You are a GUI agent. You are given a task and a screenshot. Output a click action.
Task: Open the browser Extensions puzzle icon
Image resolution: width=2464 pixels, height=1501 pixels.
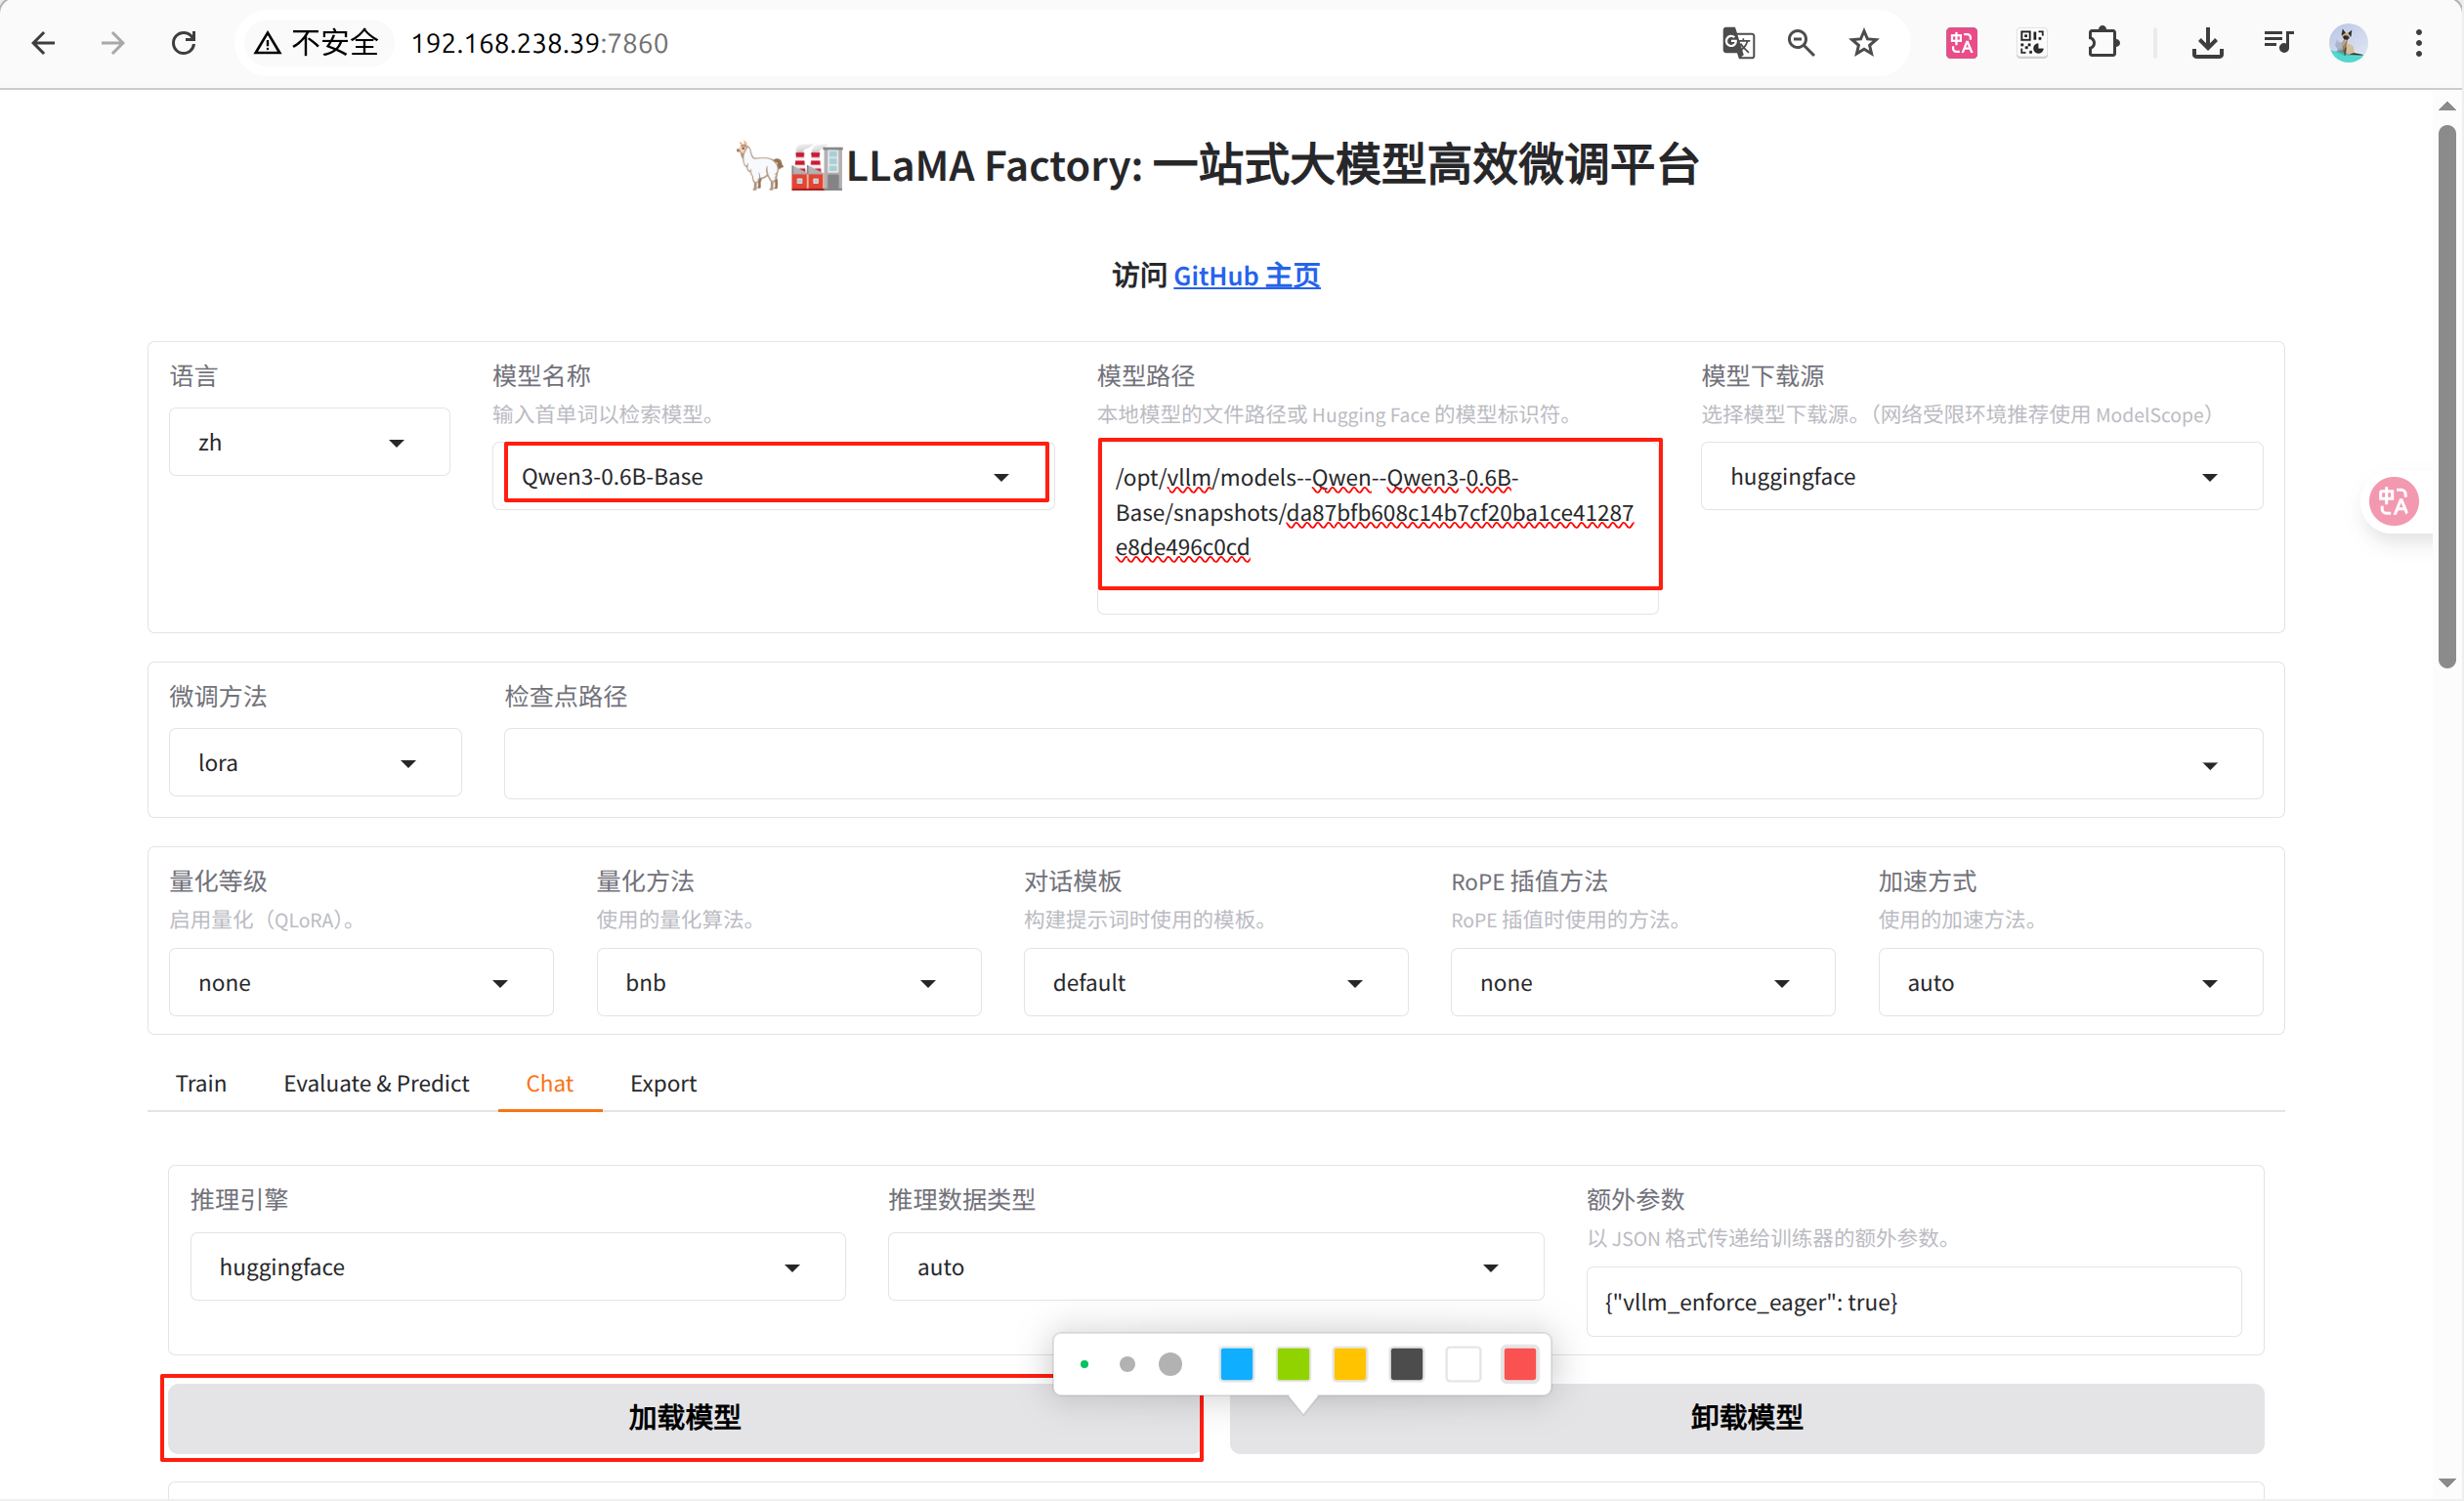click(2103, 43)
